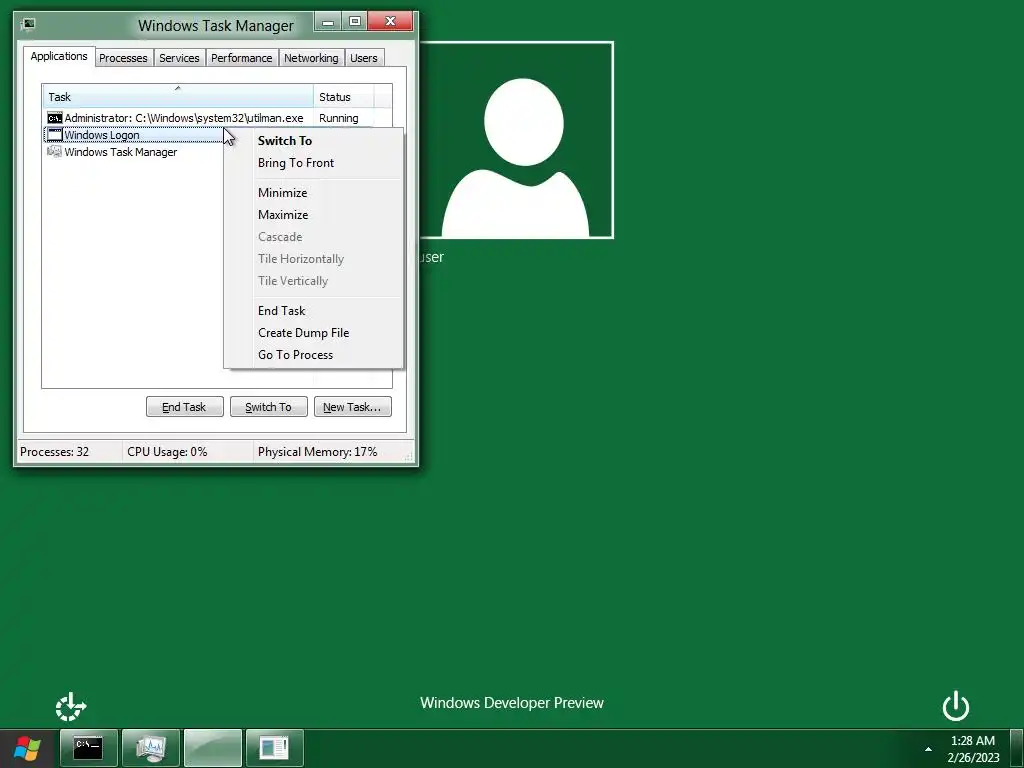Click the New Task... button
The height and width of the screenshot is (768, 1024).
[x=353, y=407]
